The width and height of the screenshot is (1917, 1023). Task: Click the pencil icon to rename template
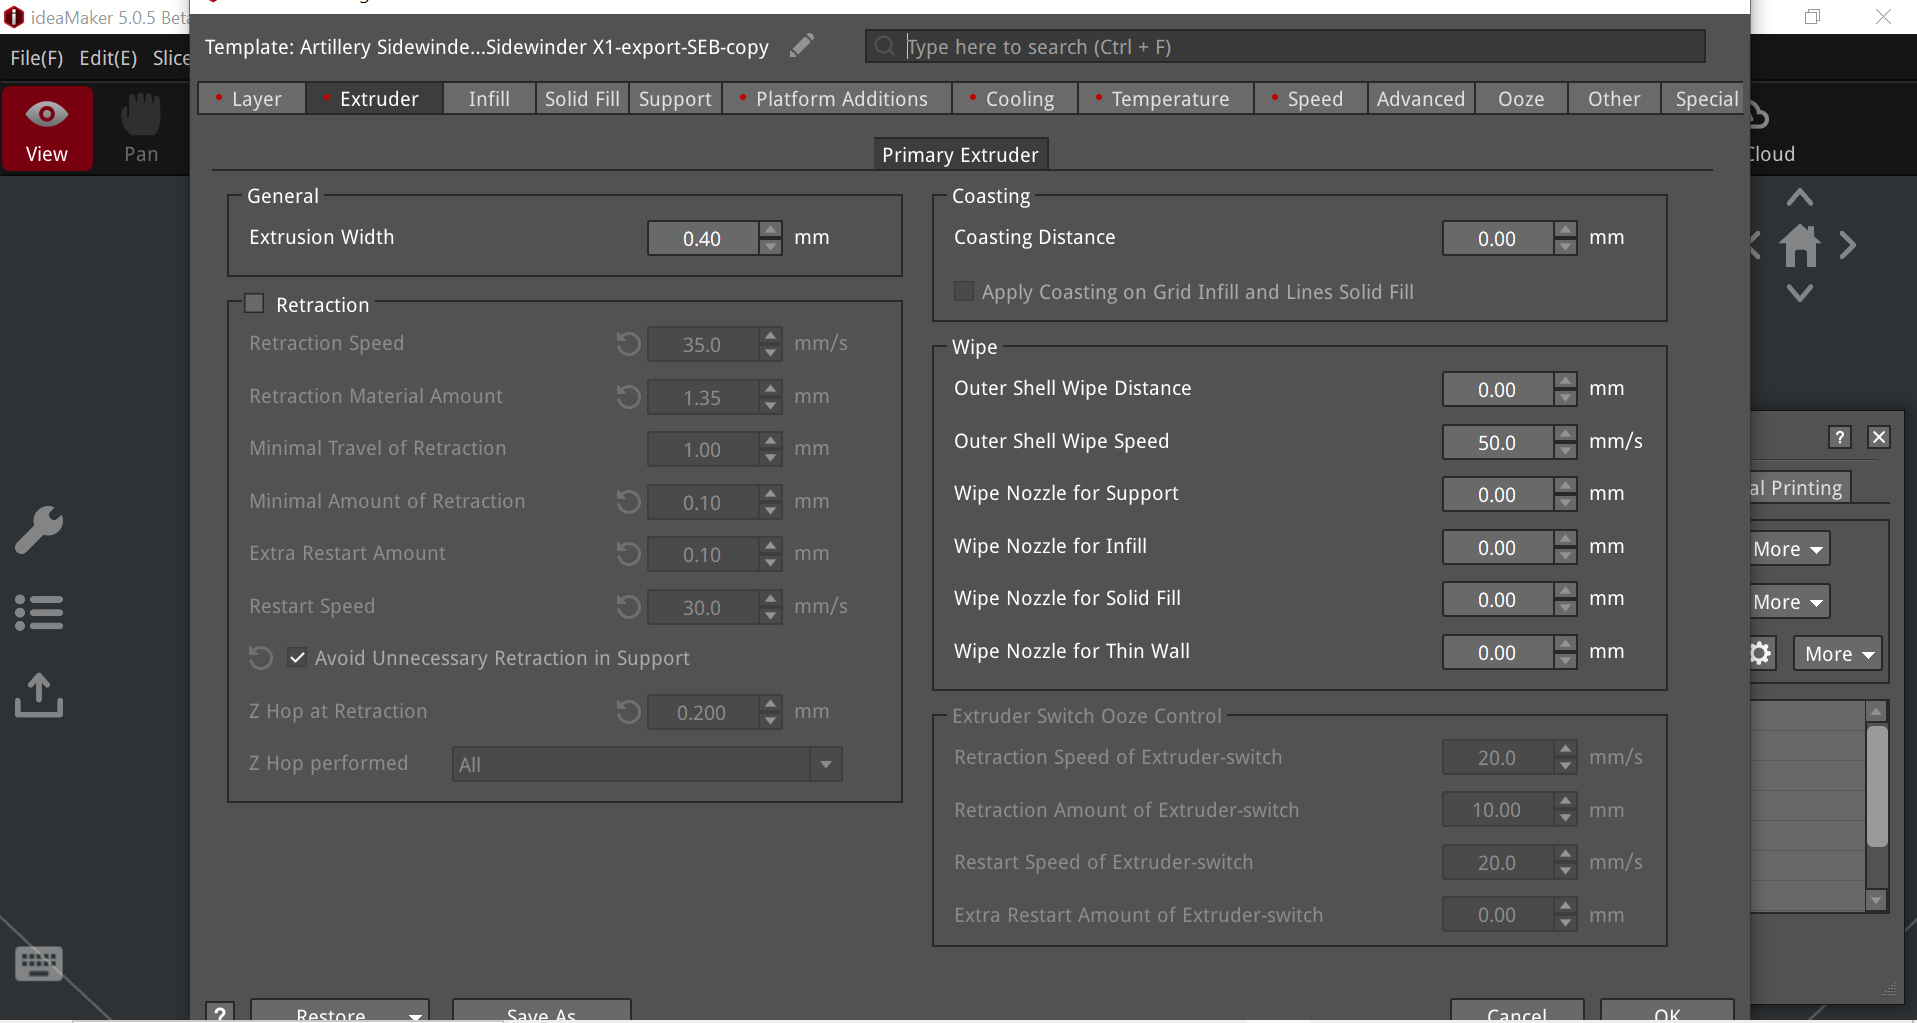tap(802, 46)
